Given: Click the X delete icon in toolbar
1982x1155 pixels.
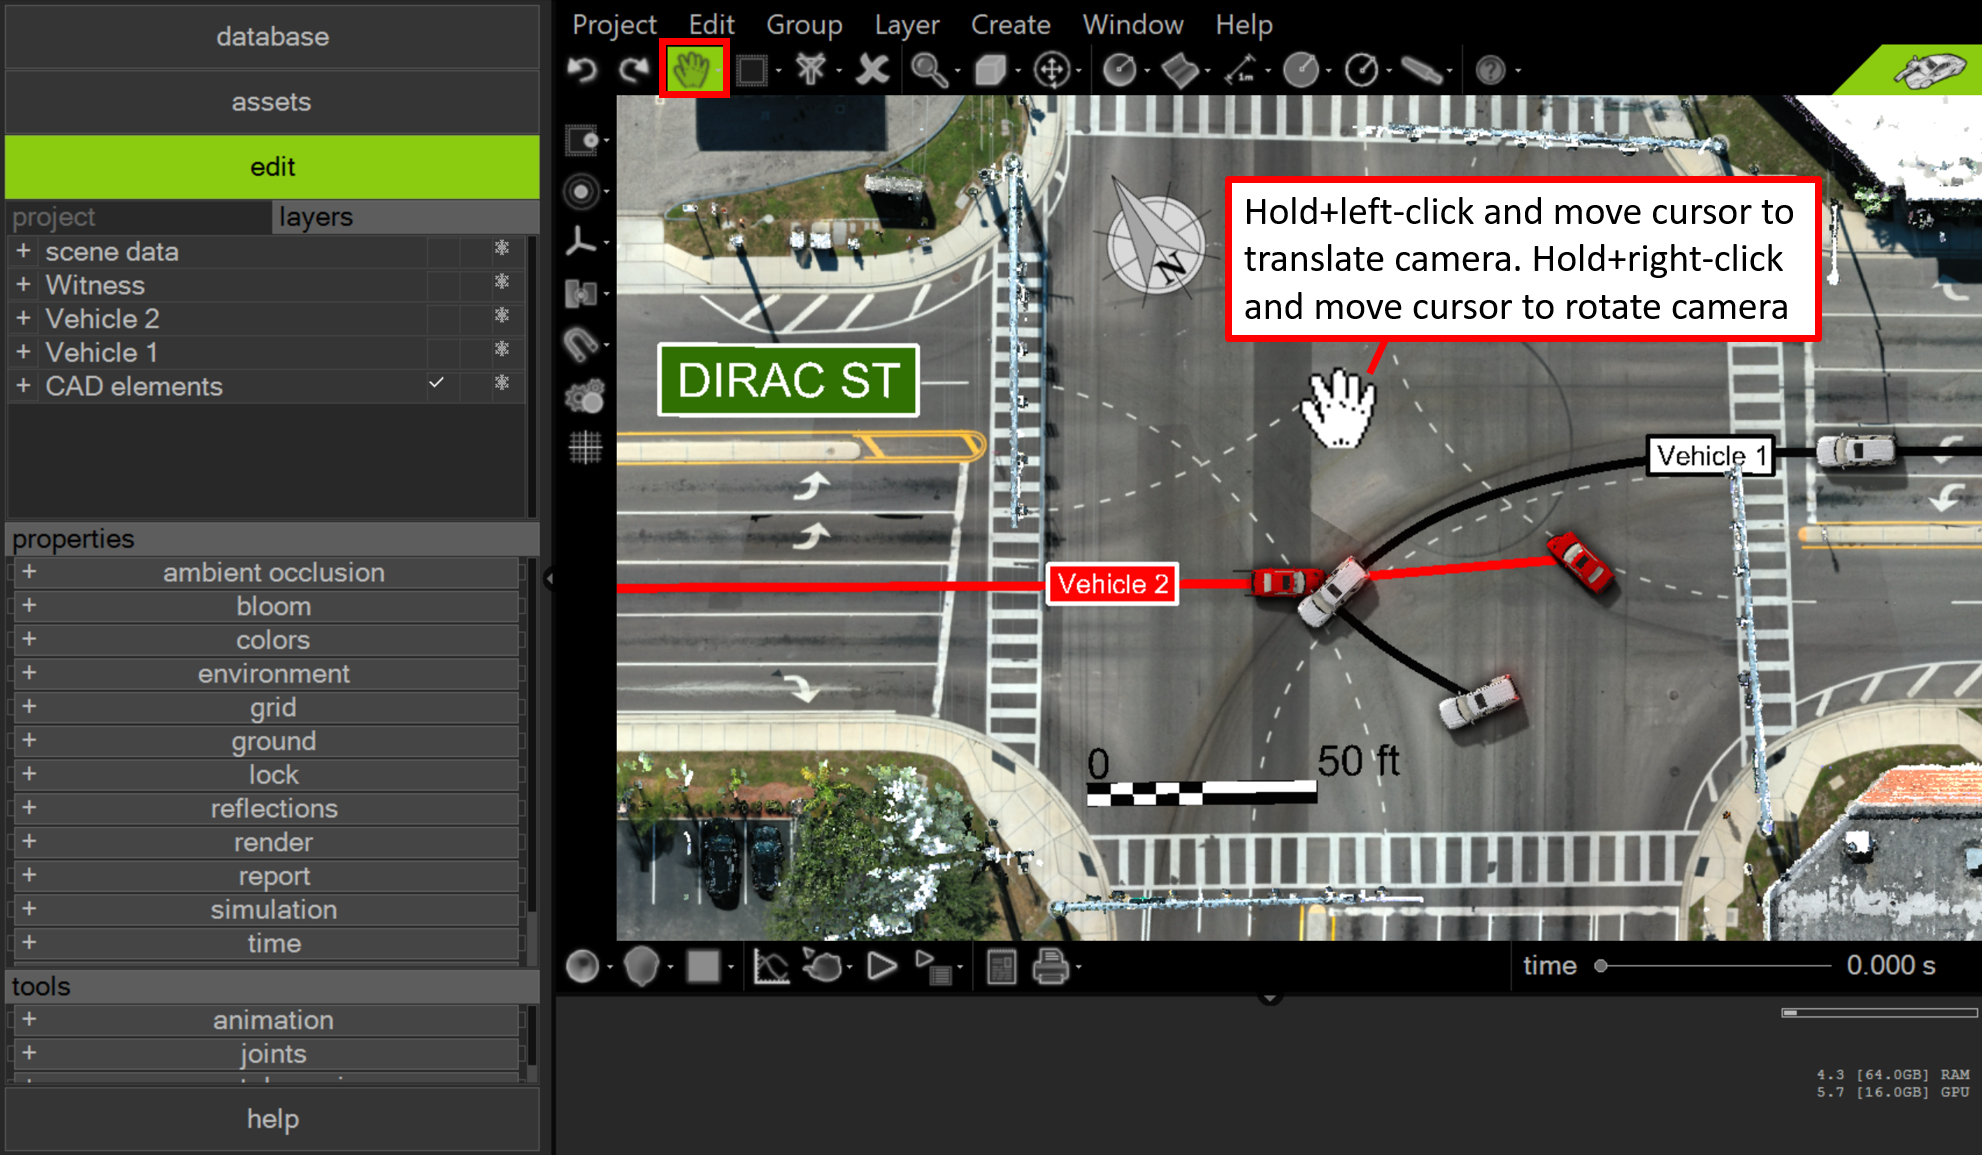Looking at the screenshot, I should pyautogui.click(x=873, y=70).
